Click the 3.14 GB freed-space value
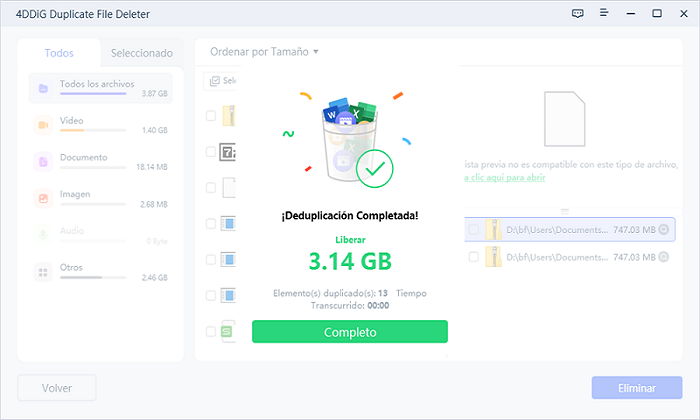The height and width of the screenshot is (420, 700). 350,261
